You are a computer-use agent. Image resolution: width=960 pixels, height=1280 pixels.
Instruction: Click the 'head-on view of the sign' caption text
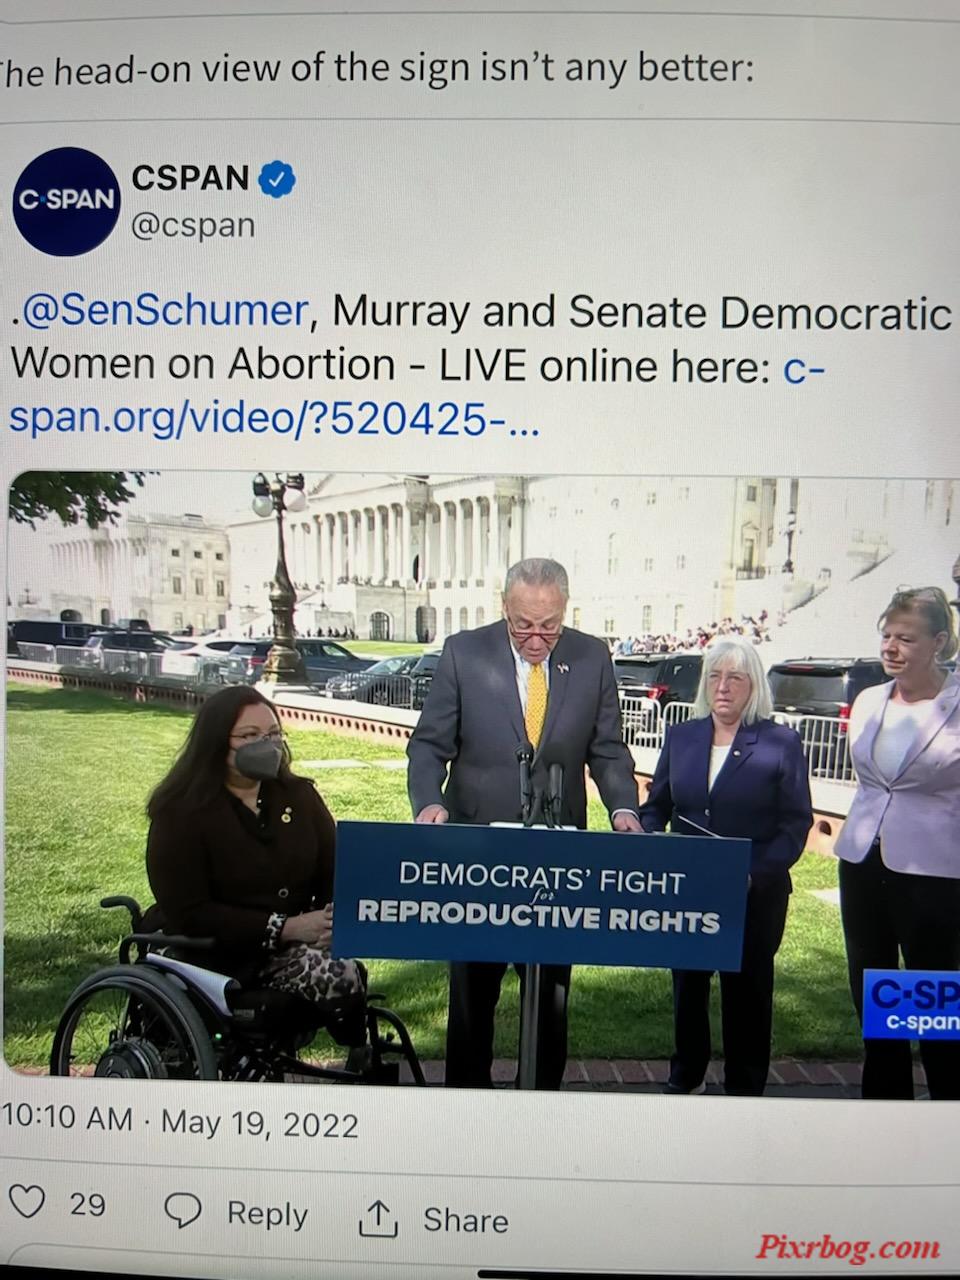tap(375, 69)
